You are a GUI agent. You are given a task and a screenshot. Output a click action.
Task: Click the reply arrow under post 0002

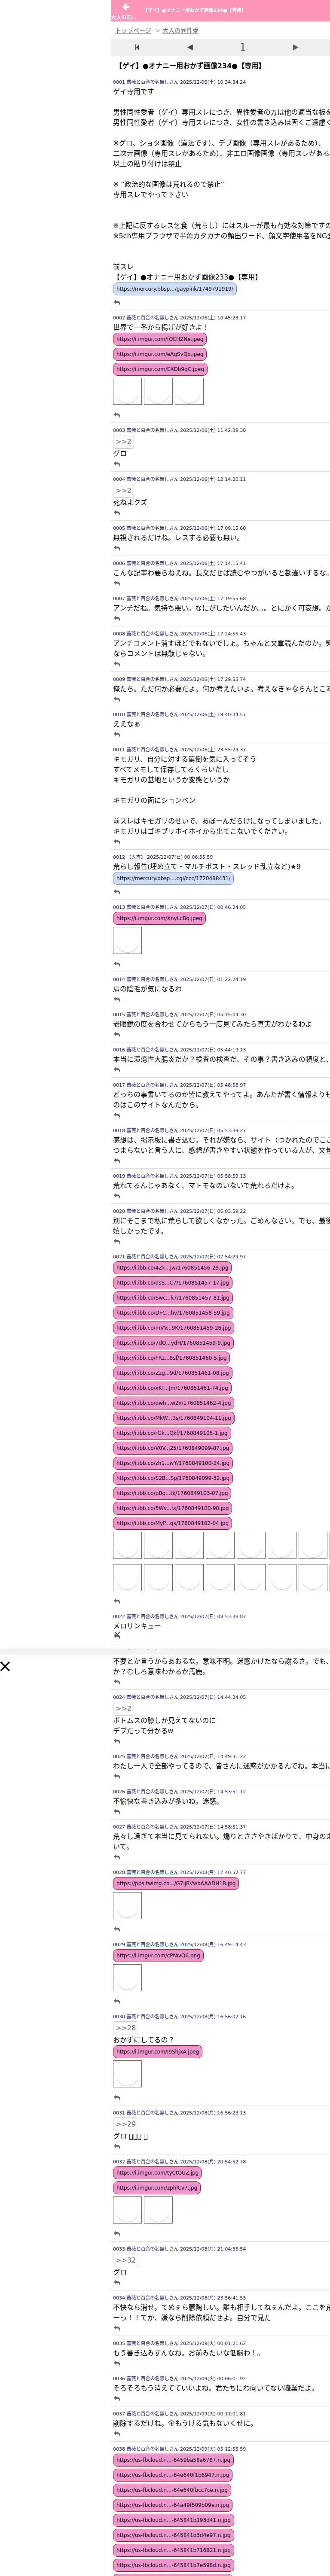(117, 415)
